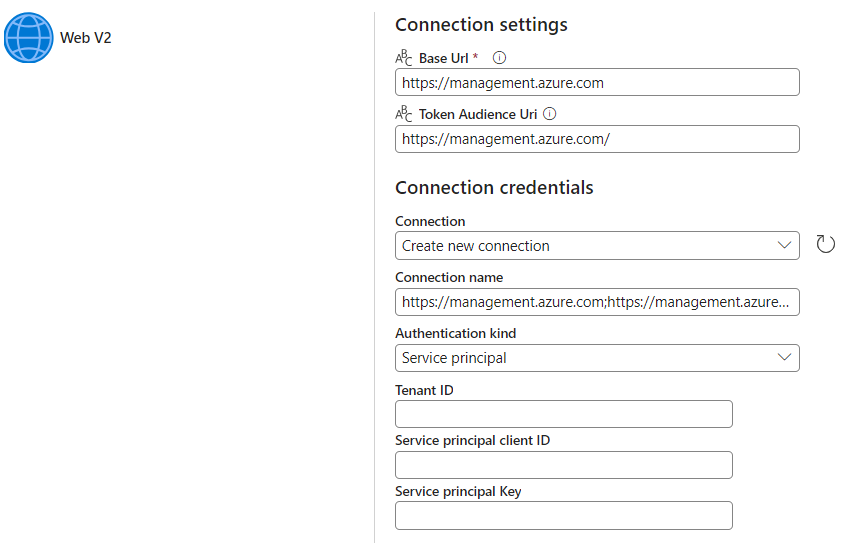
Task: Click the Connection credentials heading
Action: (494, 188)
